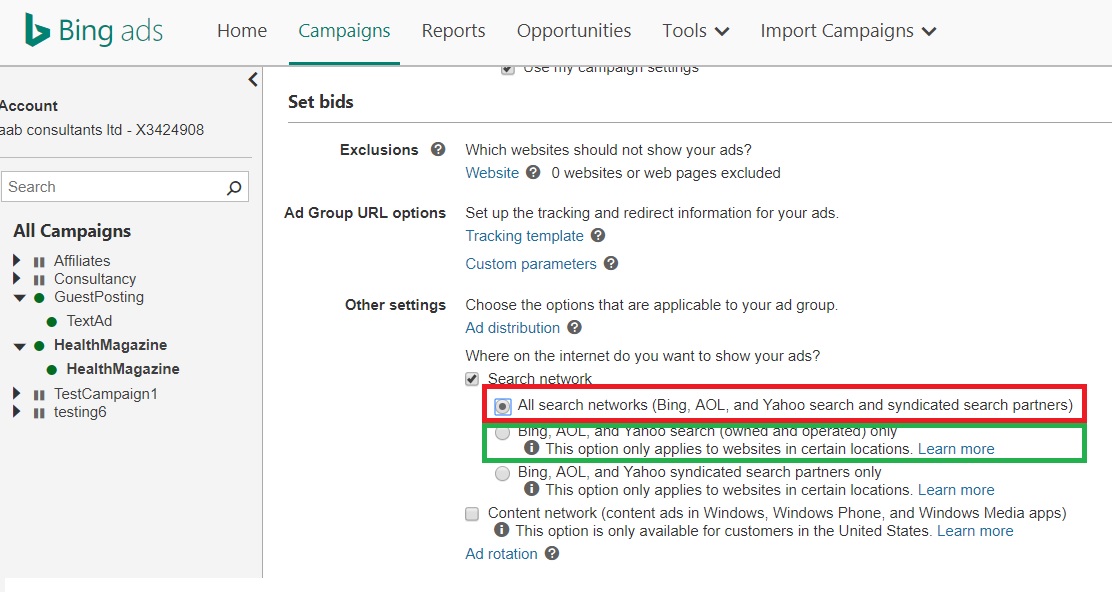
Task: Toggle the Use my campaign settings checkbox
Action: (x=507, y=69)
